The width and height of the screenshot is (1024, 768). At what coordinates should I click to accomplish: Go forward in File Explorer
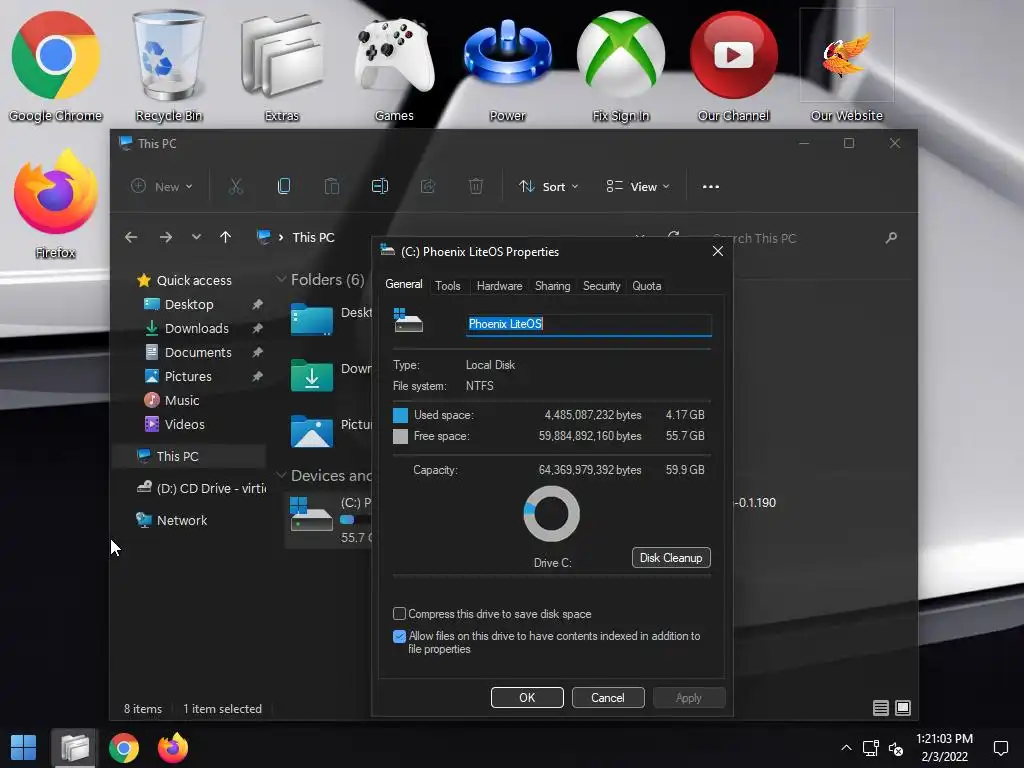(166, 238)
